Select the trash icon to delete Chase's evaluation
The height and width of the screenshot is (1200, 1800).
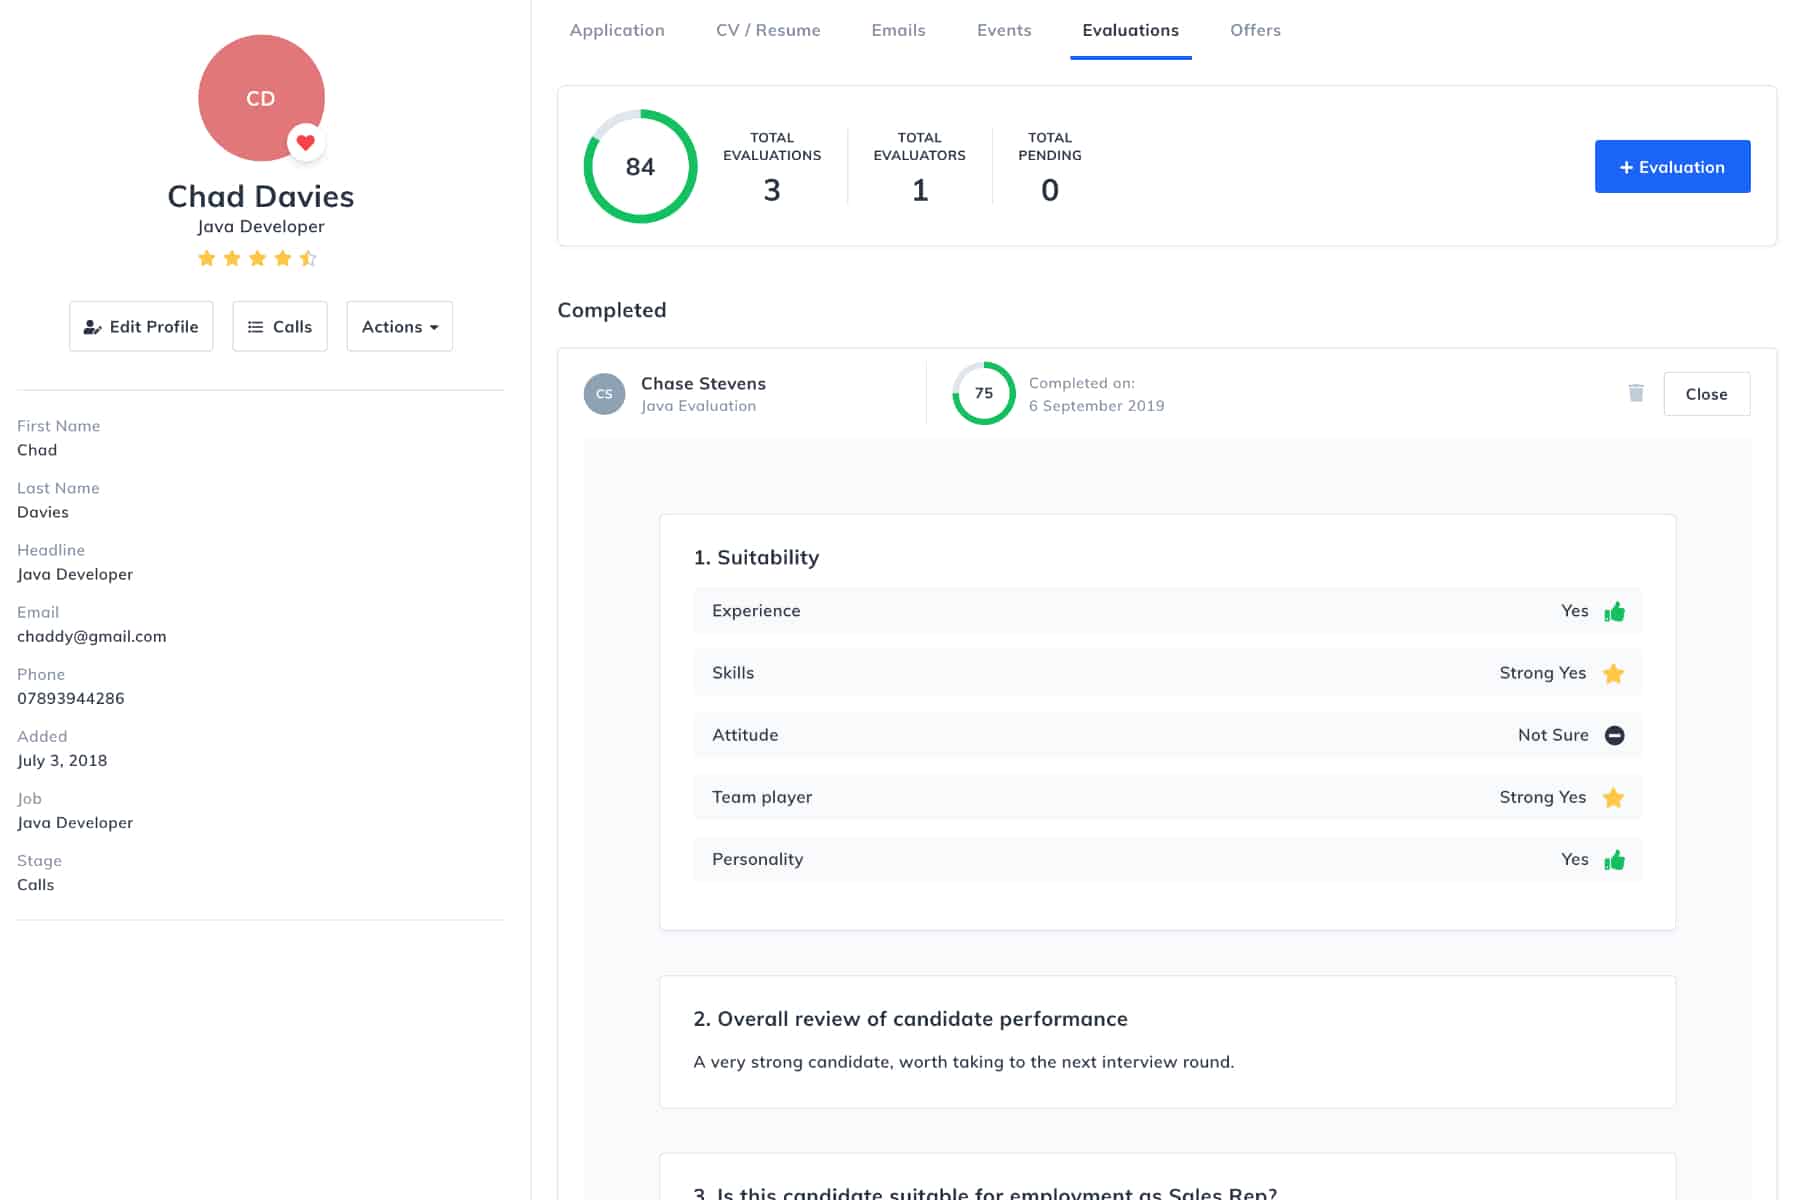(1636, 393)
